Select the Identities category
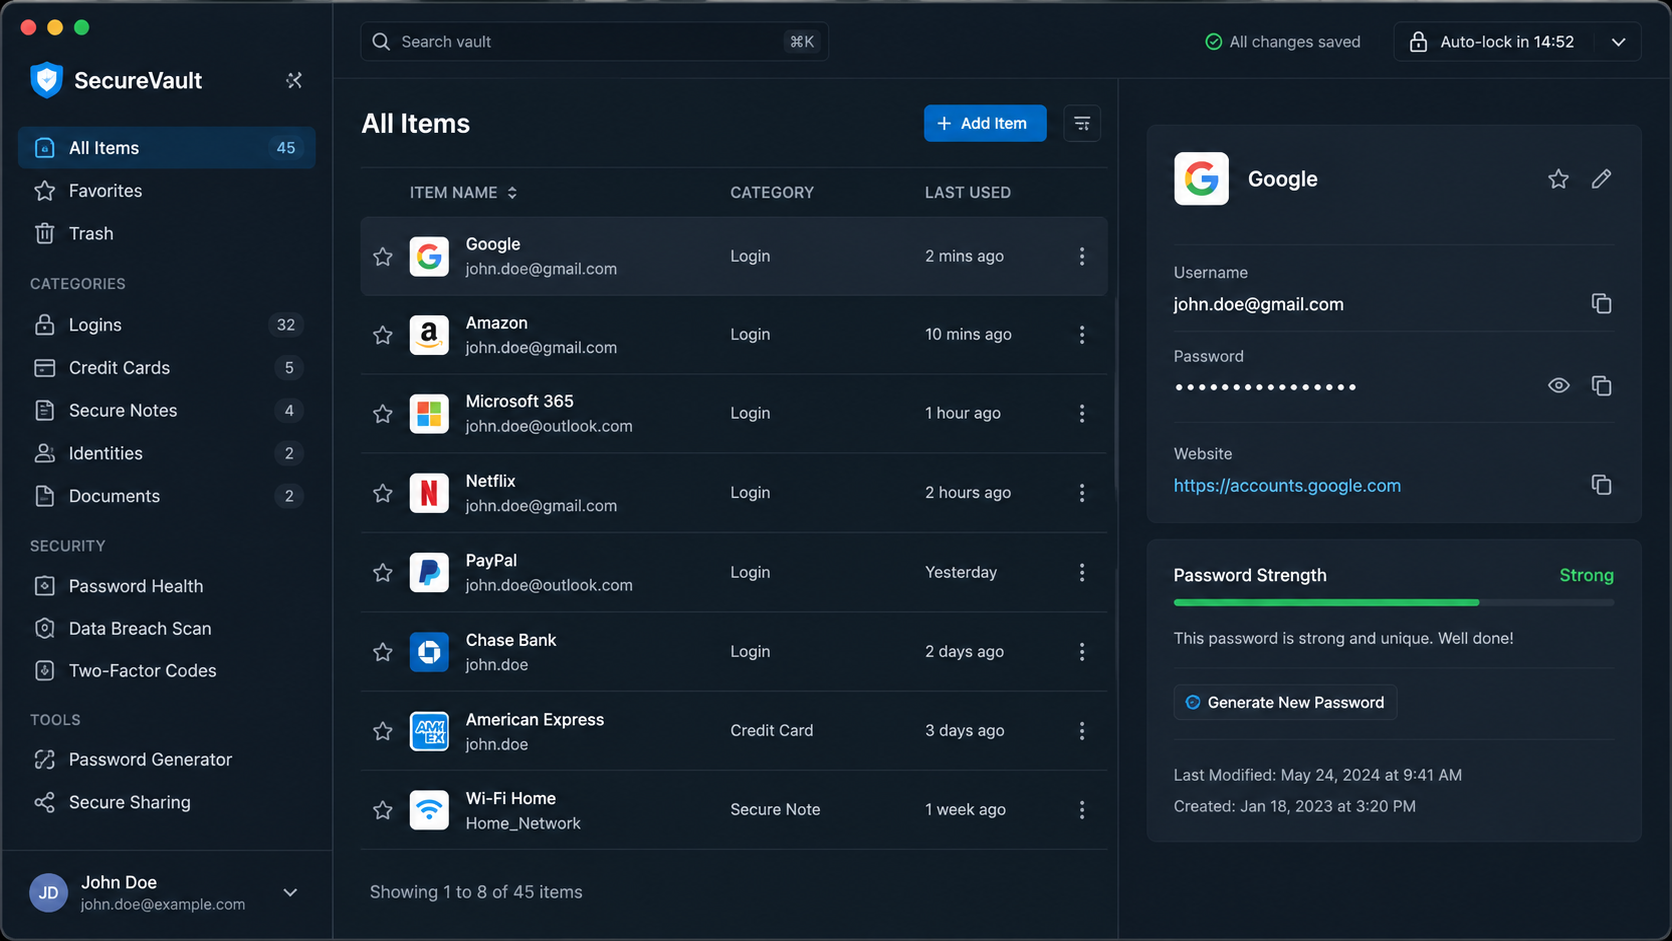 [x=167, y=453]
